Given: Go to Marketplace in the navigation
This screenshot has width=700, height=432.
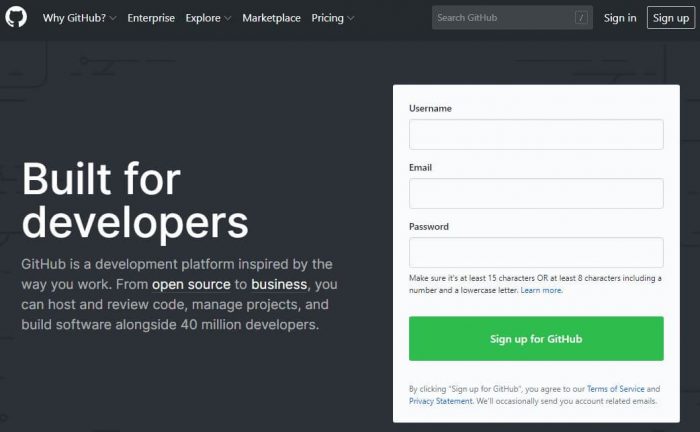Looking at the screenshot, I should point(271,18).
